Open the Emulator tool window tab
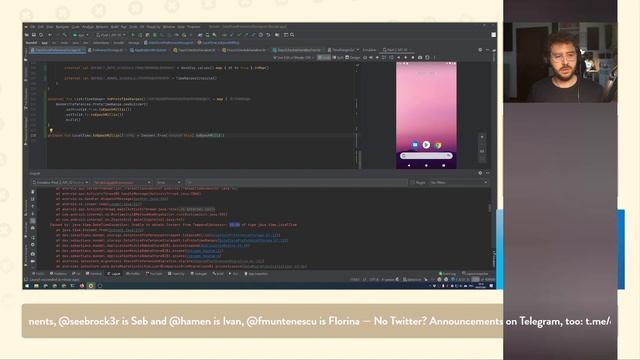 tap(369, 50)
